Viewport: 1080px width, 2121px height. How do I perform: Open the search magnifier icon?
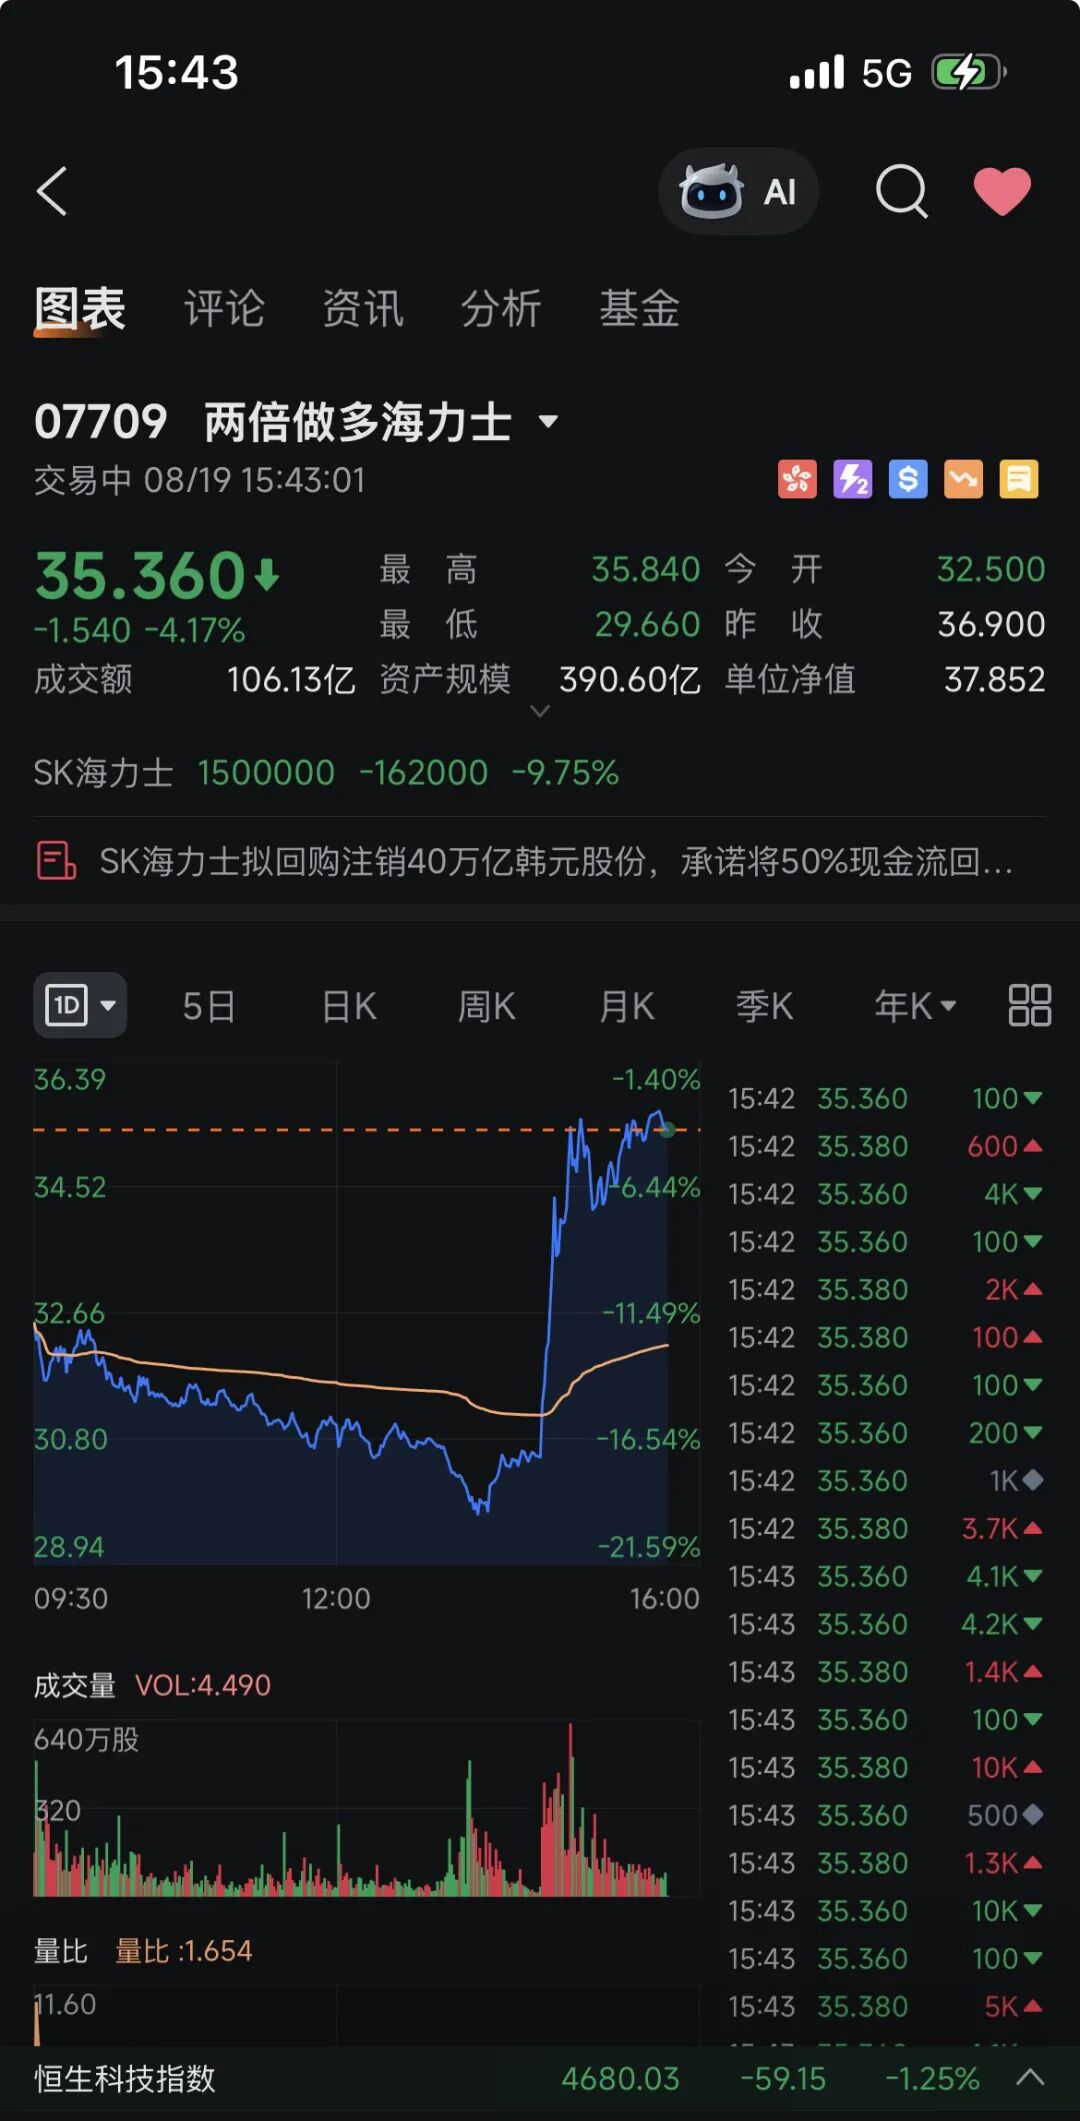pyautogui.click(x=902, y=190)
